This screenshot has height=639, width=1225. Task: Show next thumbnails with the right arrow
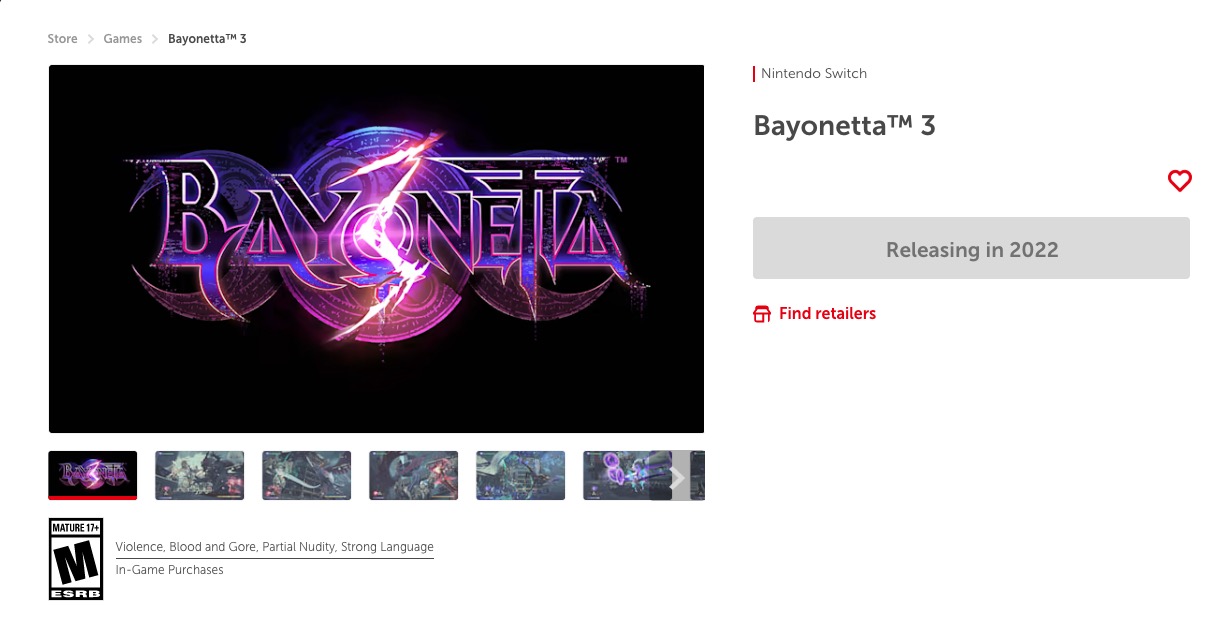pos(677,477)
